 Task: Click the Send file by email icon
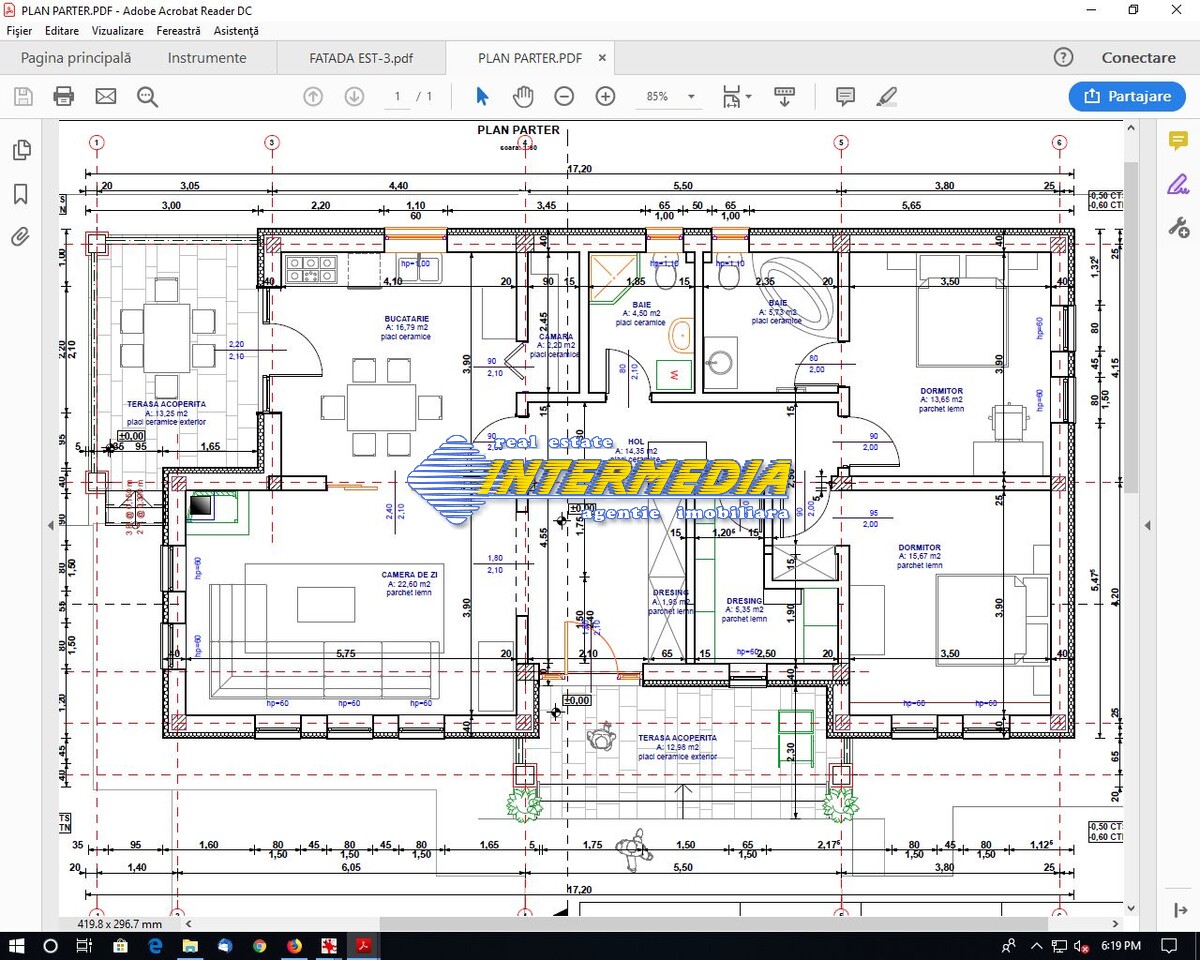(105, 96)
